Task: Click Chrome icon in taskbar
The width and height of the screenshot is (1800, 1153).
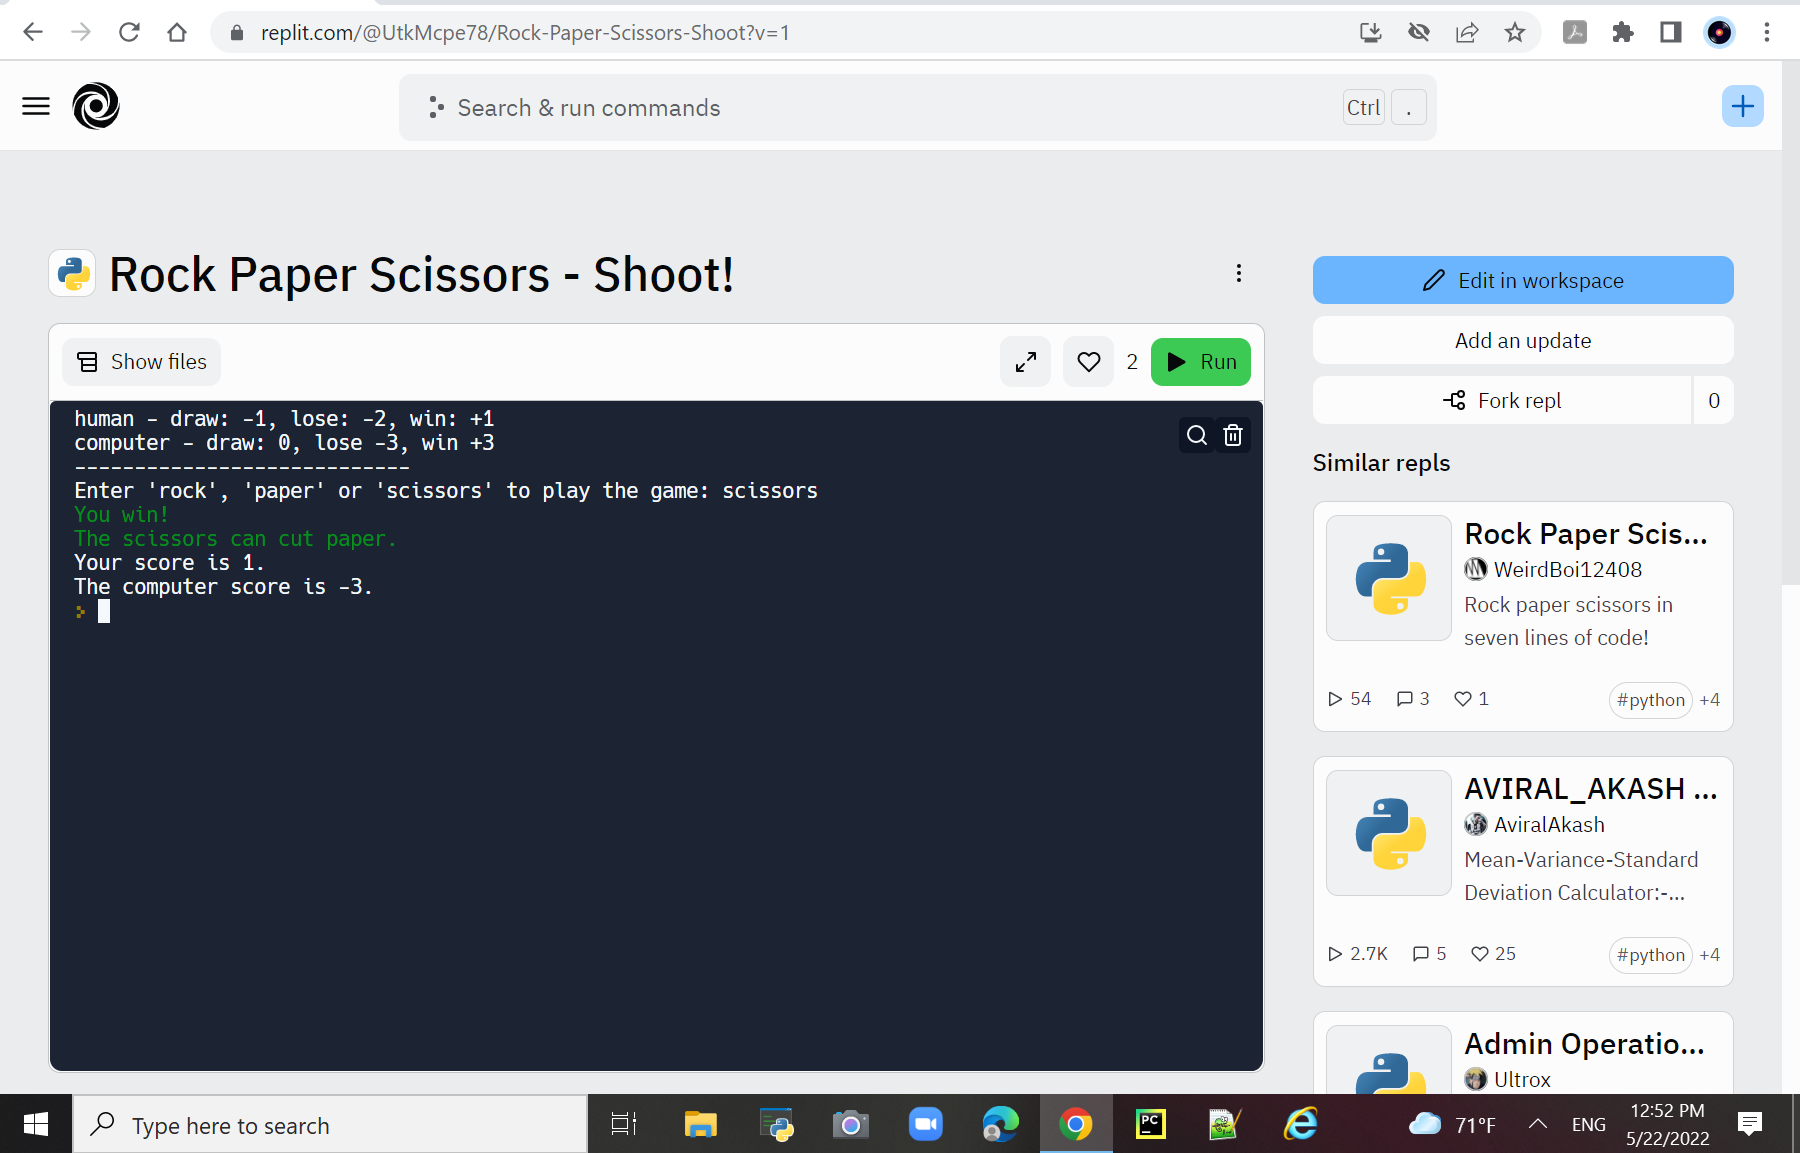Action: [x=1076, y=1124]
